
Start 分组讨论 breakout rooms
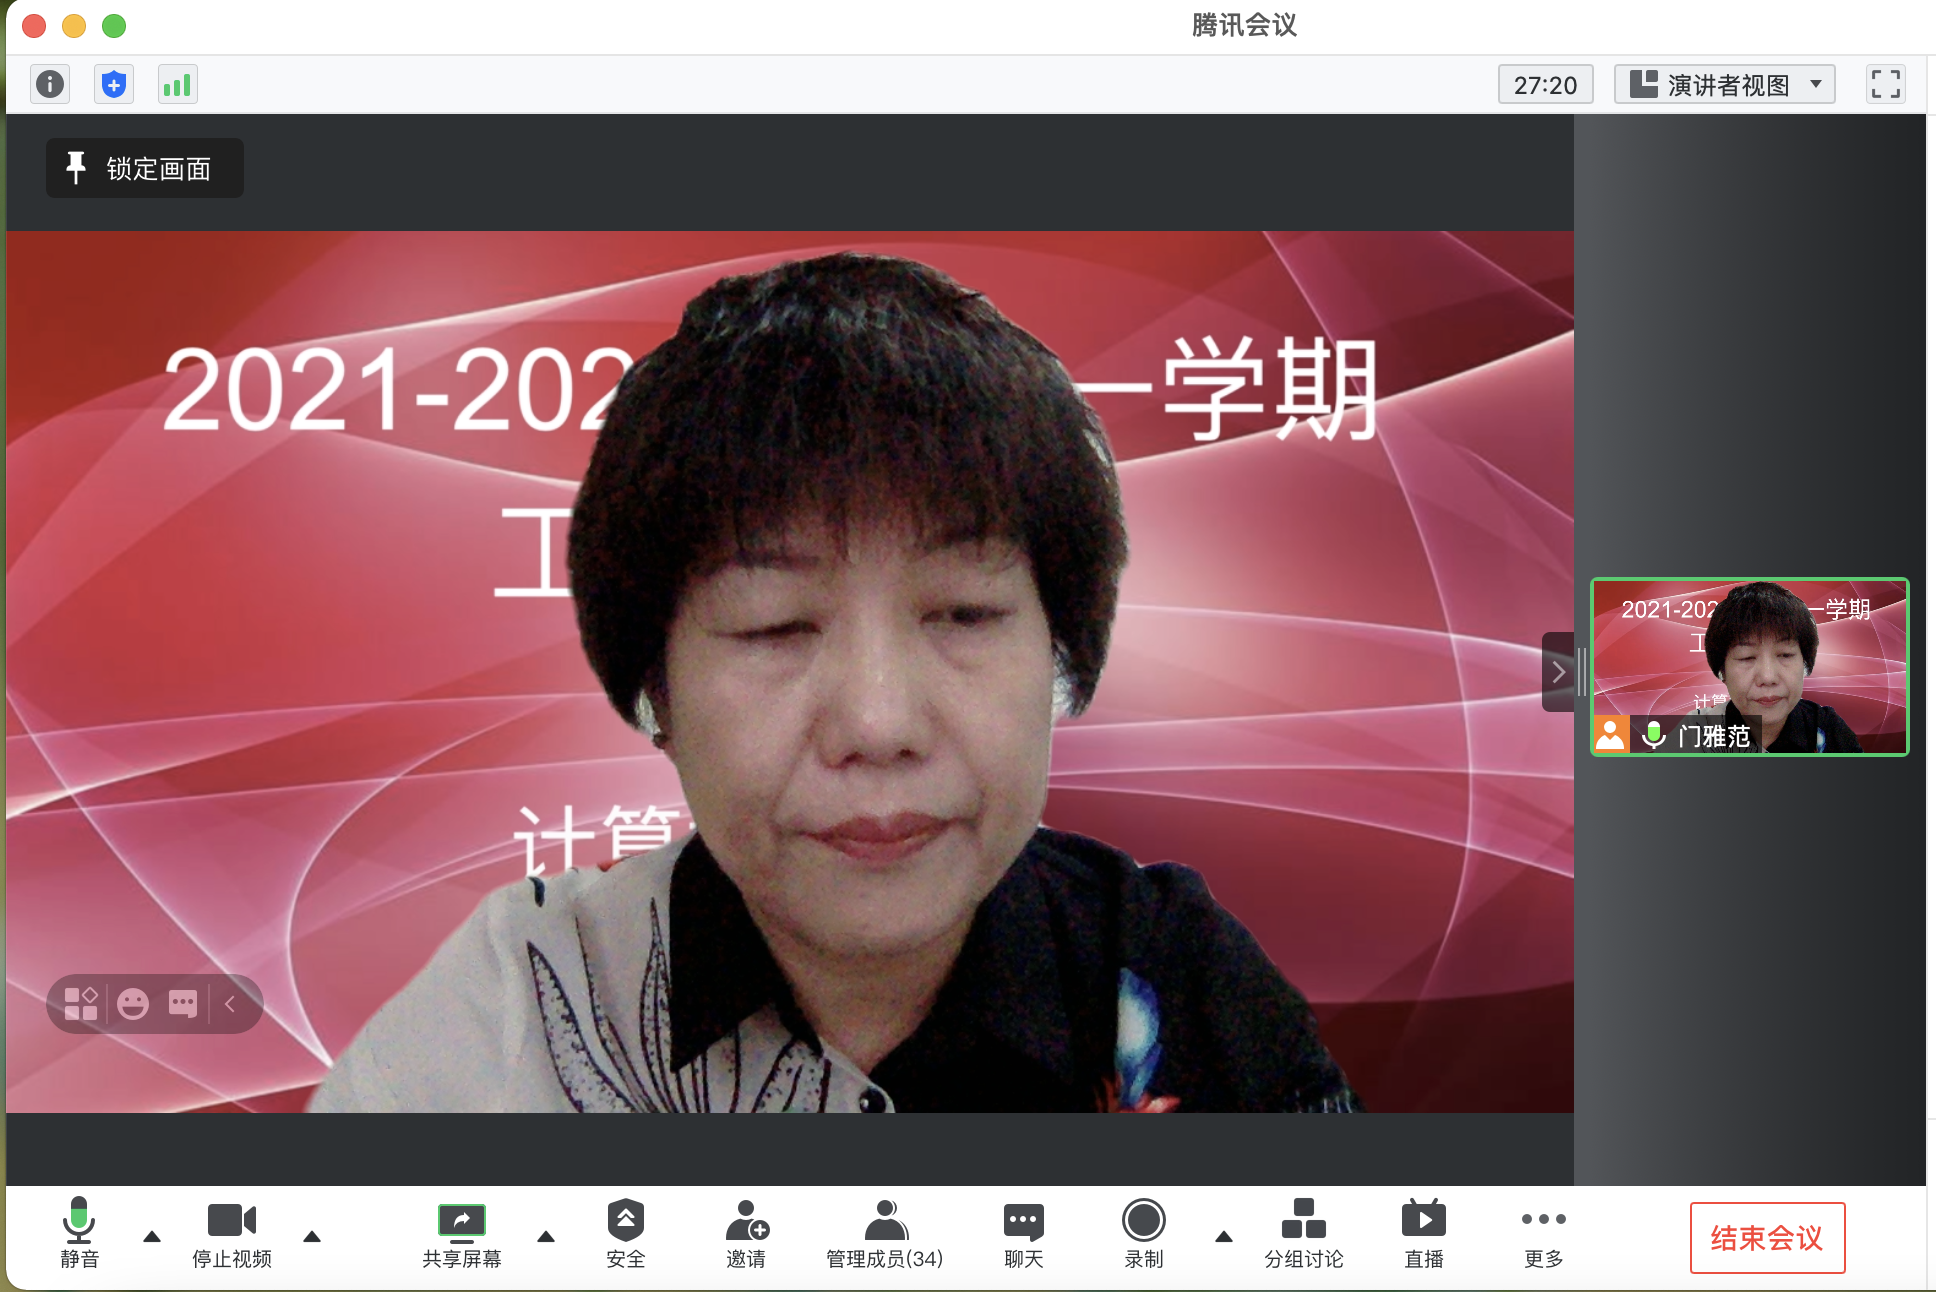point(1303,1233)
